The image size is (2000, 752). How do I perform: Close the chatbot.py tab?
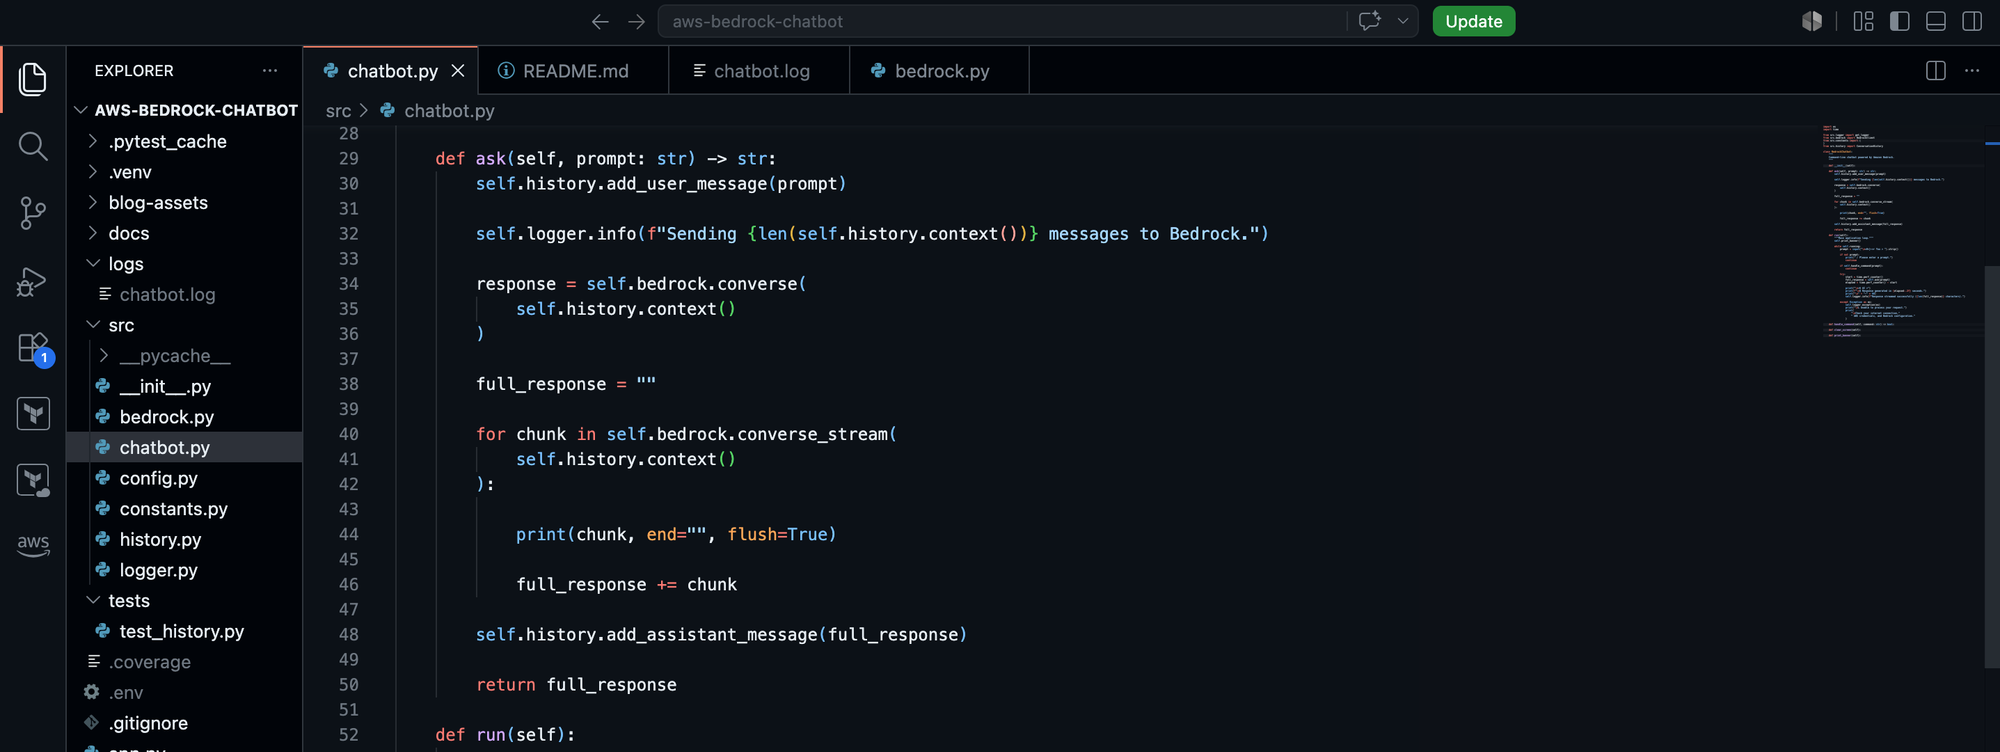pos(458,70)
